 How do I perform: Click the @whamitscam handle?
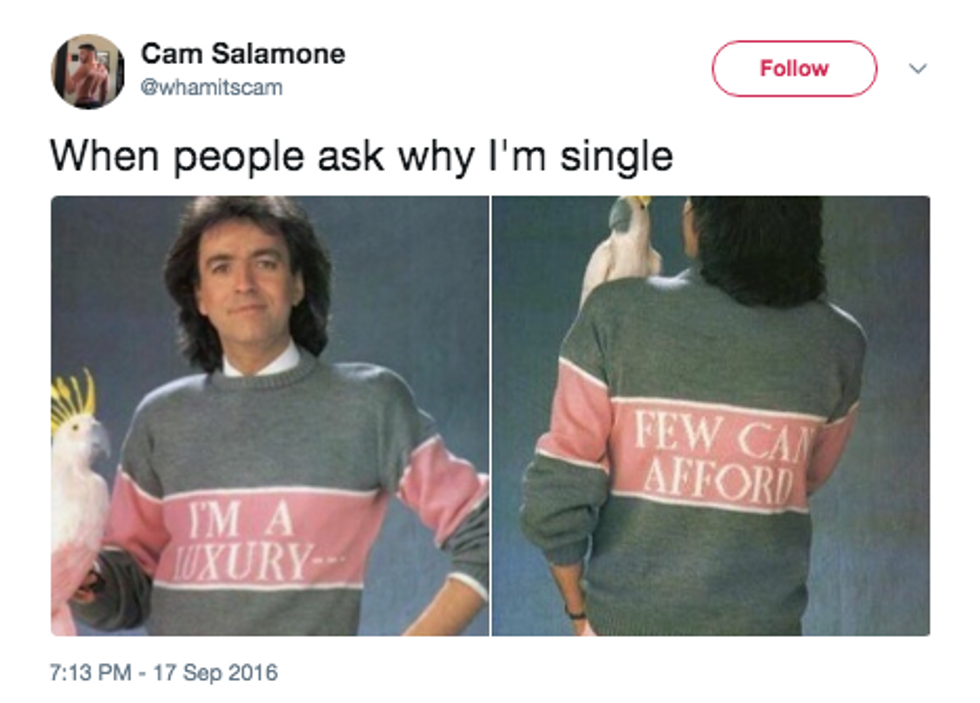point(211,87)
